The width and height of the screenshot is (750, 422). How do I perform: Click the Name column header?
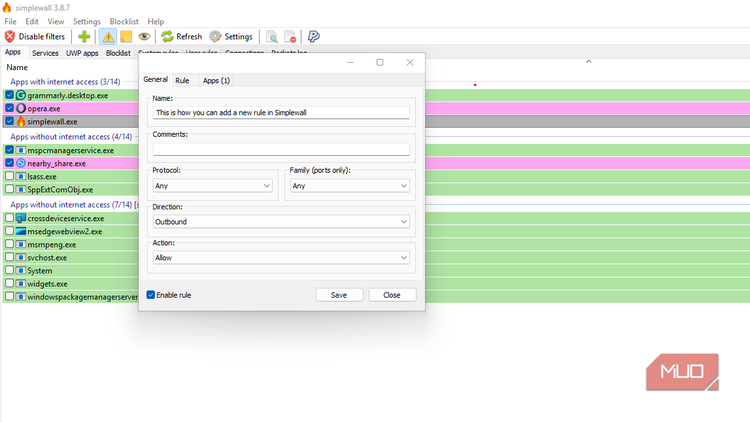[17, 67]
